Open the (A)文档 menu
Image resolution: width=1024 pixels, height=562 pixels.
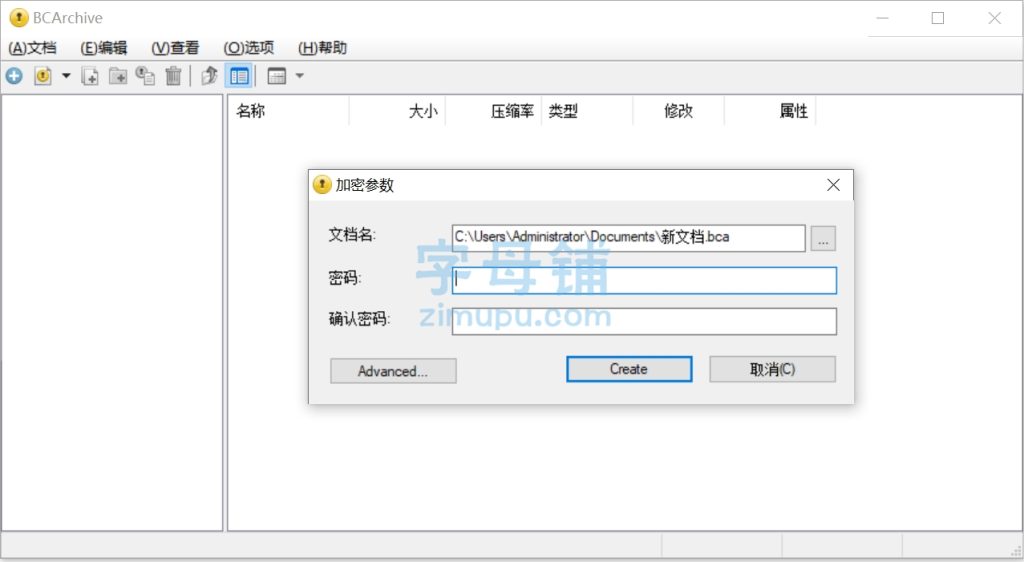pos(32,48)
